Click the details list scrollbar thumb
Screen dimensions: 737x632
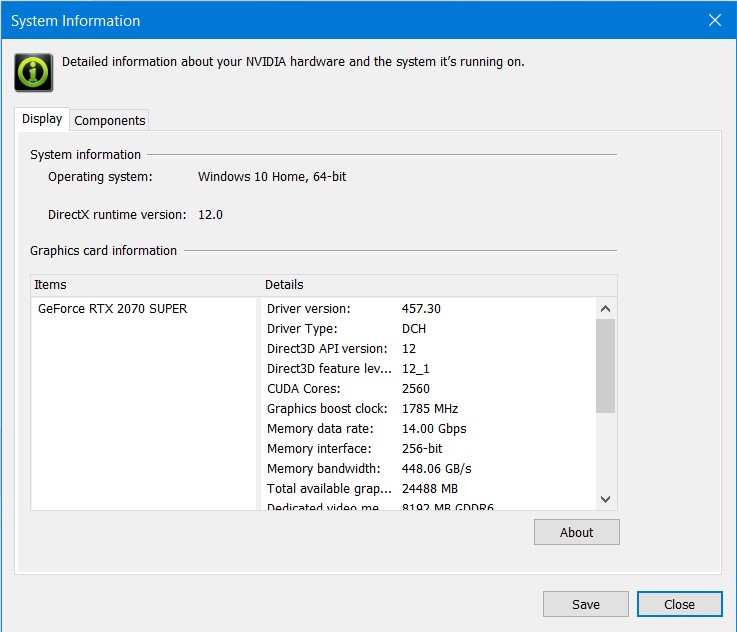(x=605, y=366)
